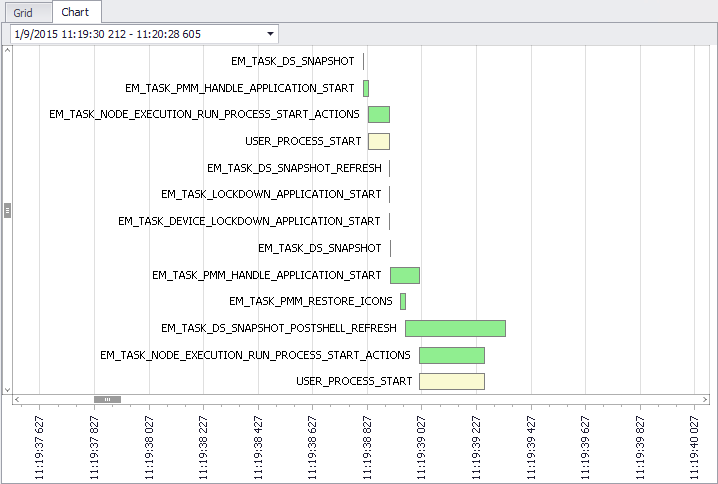718x484 pixels.
Task: Click the 11:19:37 627 time axis label
Action: [39, 447]
